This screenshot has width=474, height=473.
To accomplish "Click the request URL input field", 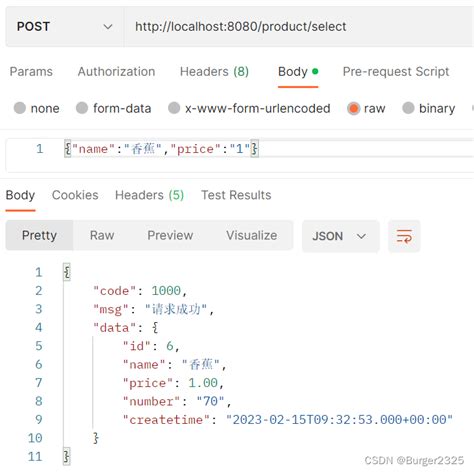I will (299, 27).
